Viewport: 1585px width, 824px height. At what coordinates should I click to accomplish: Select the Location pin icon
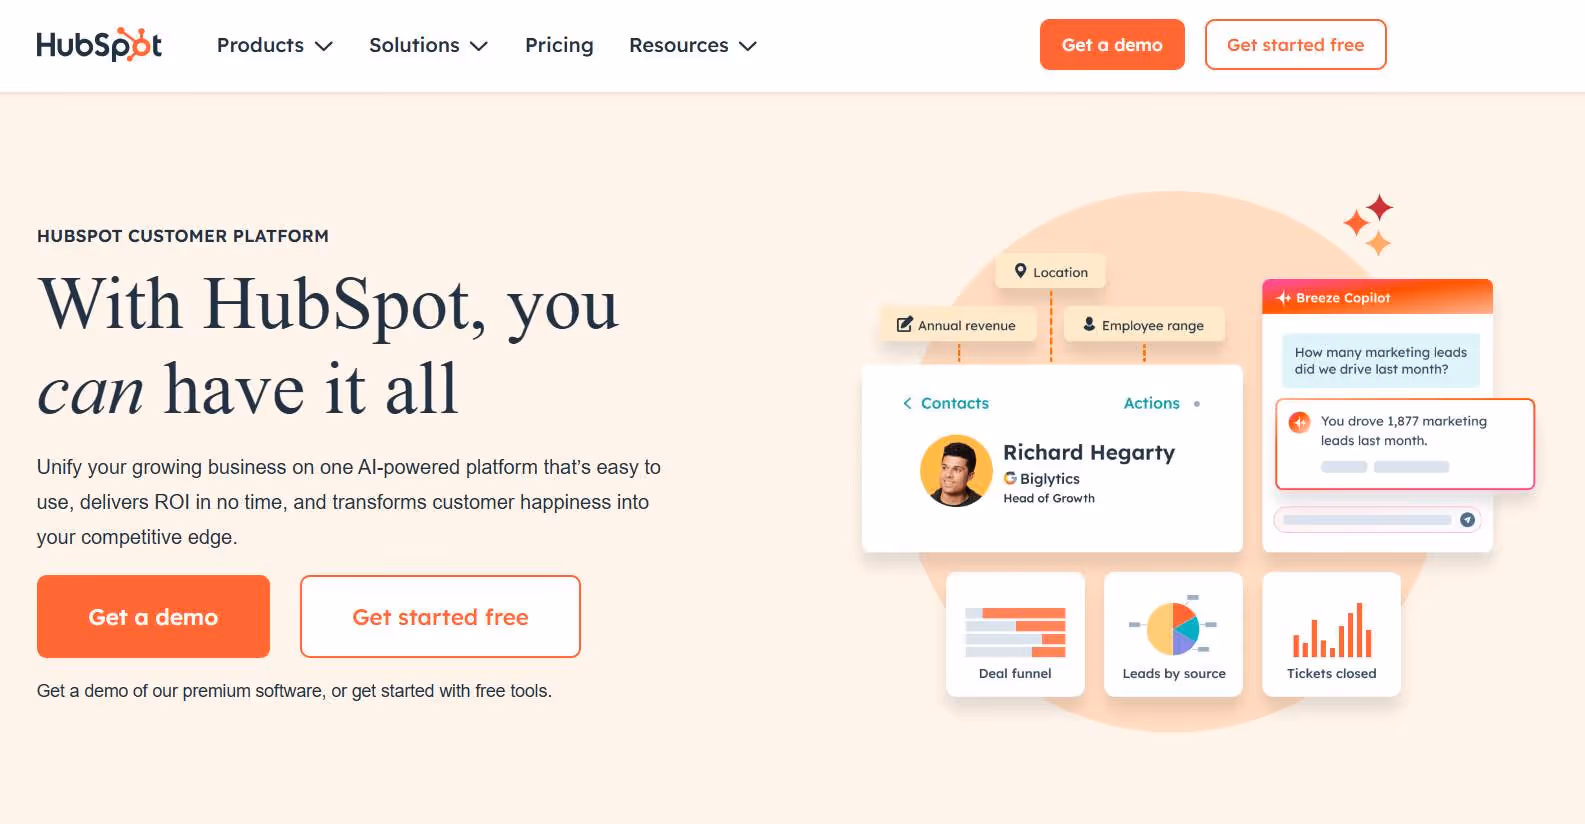pyautogui.click(x=1022, y=271)
